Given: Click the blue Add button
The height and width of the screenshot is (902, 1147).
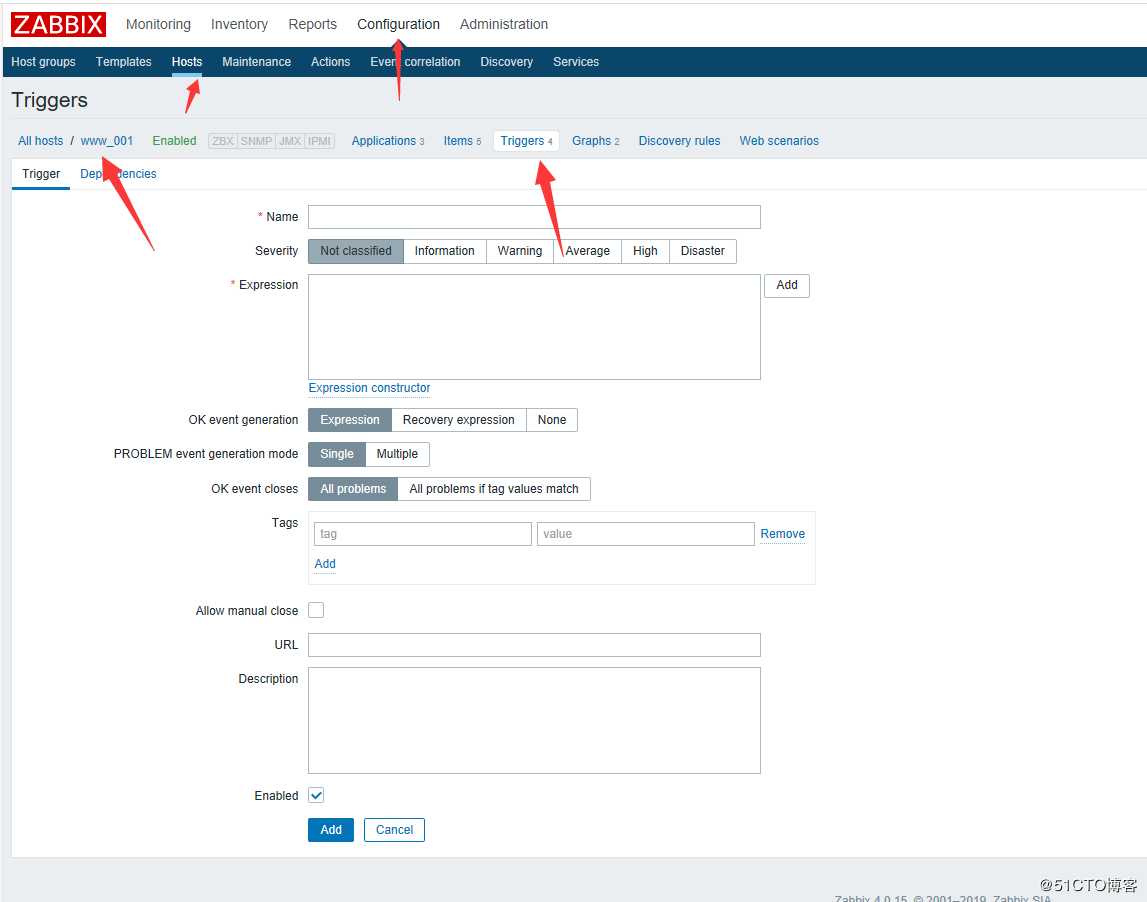Looking at the screenshot, I should [331, 830].
